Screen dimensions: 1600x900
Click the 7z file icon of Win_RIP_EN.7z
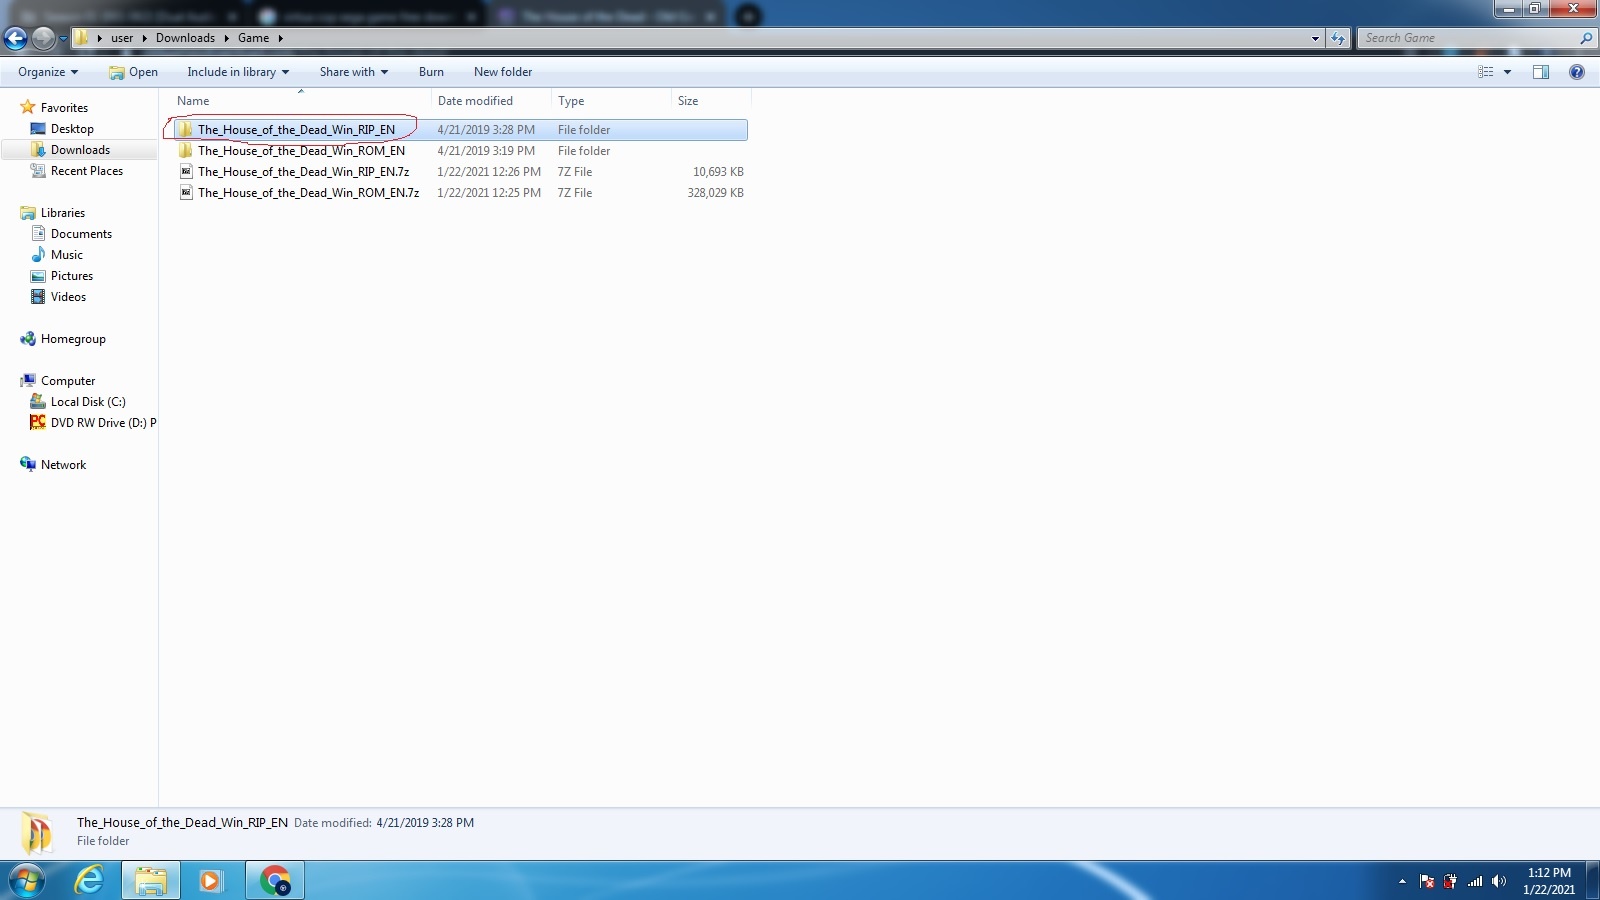point(185,172)
